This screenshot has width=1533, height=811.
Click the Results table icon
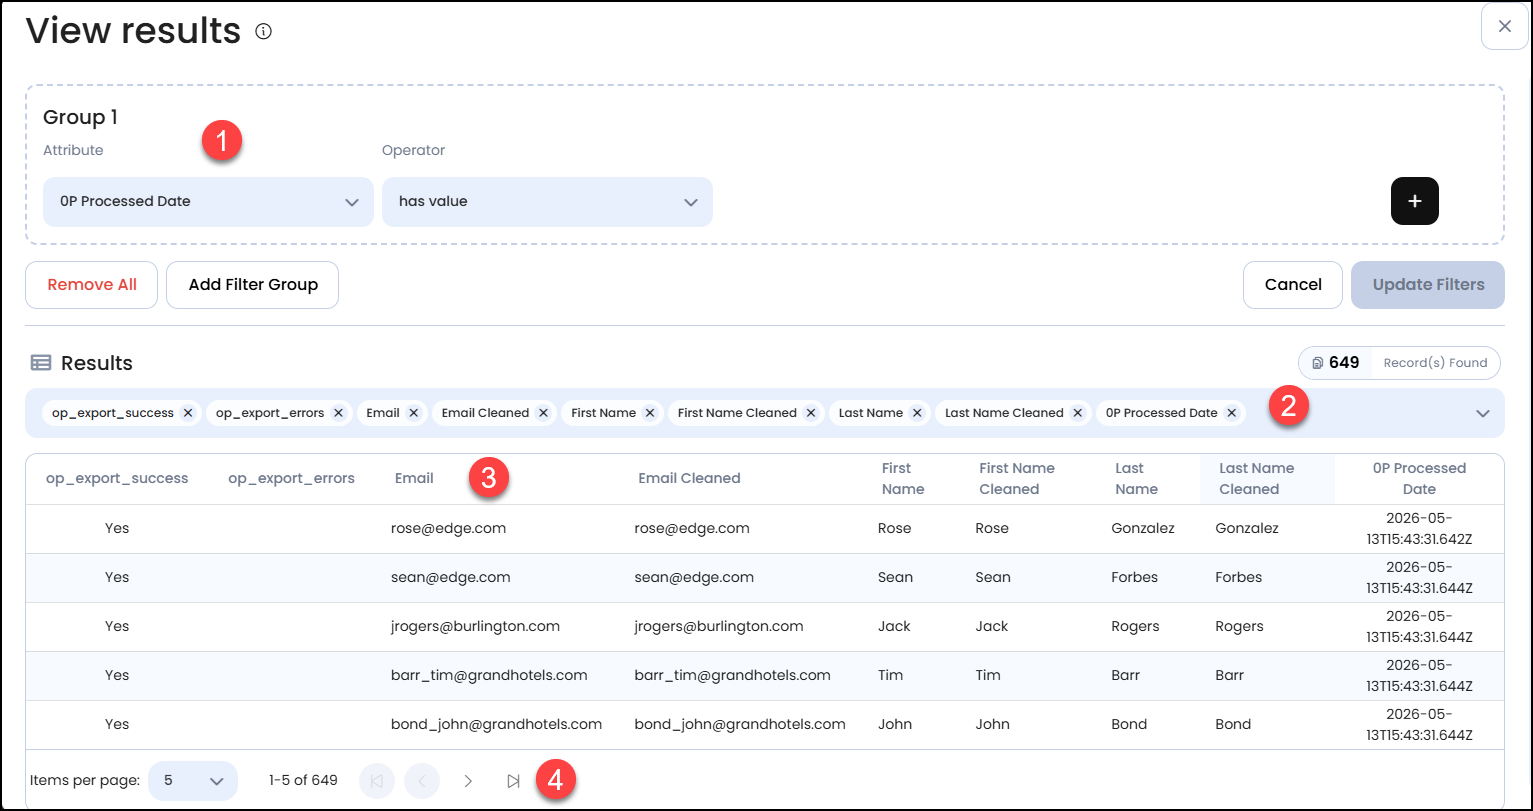click(40, 363)
